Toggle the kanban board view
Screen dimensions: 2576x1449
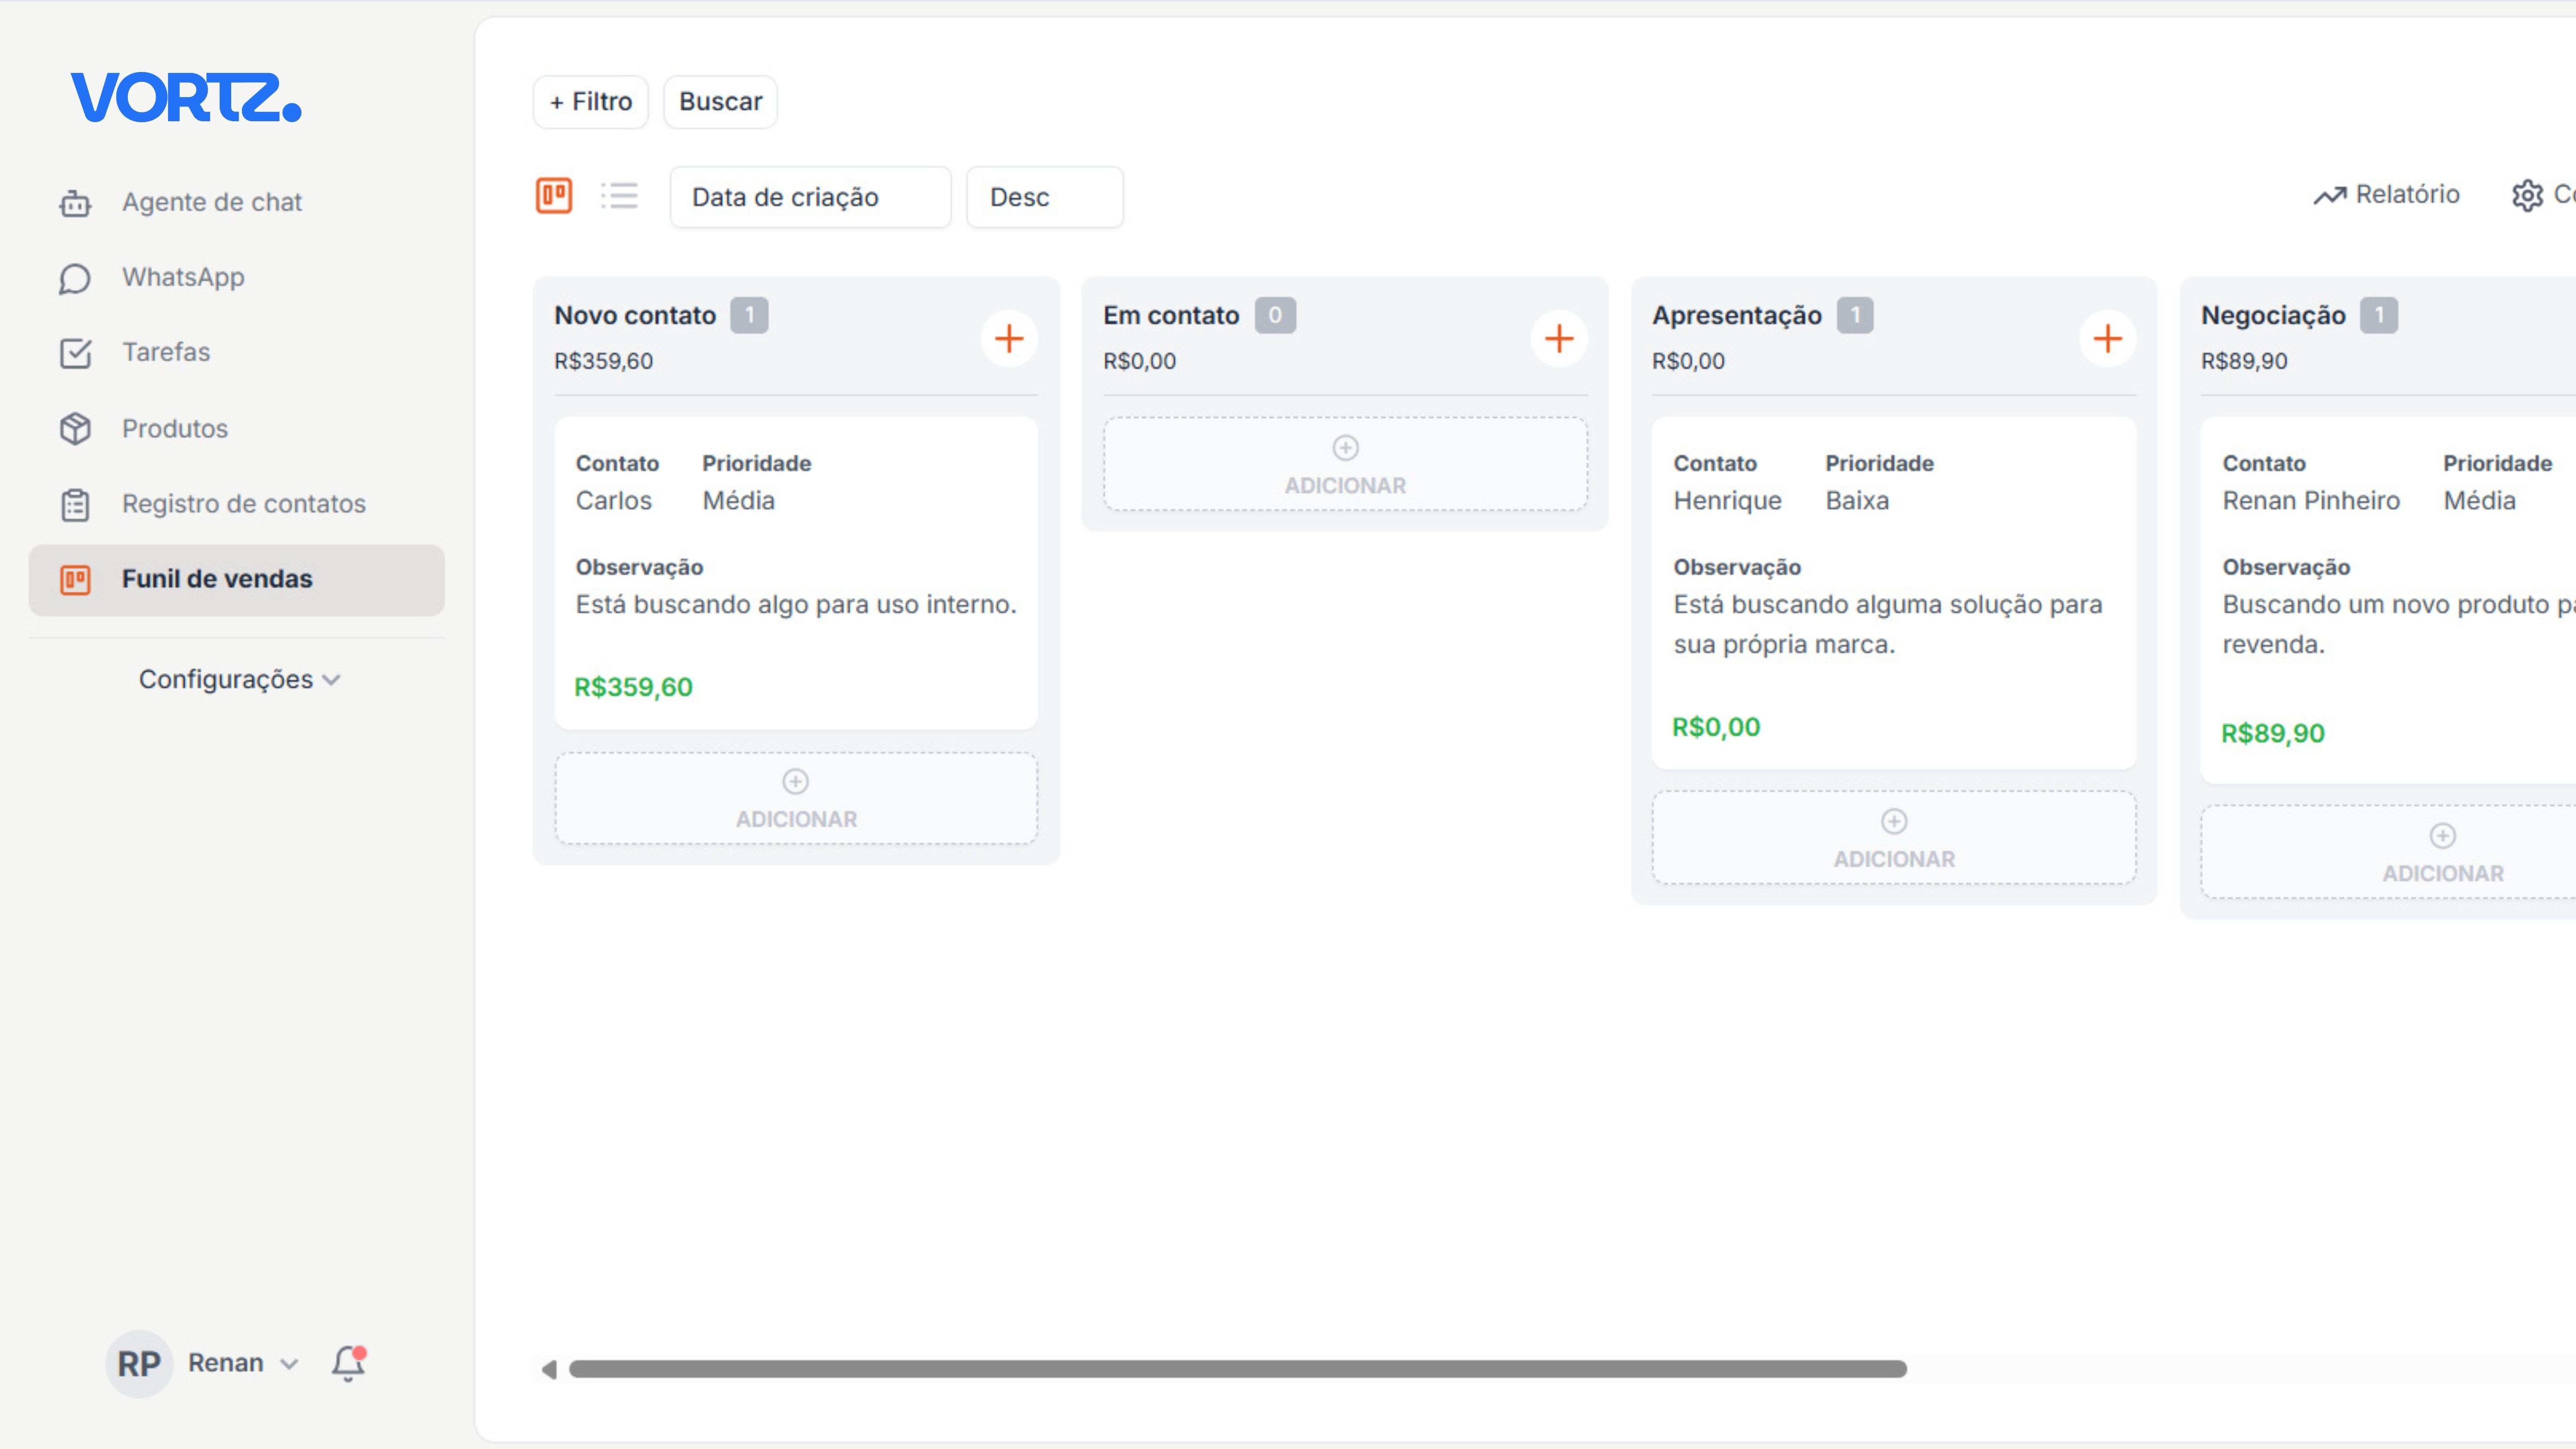tap(553, 196)
